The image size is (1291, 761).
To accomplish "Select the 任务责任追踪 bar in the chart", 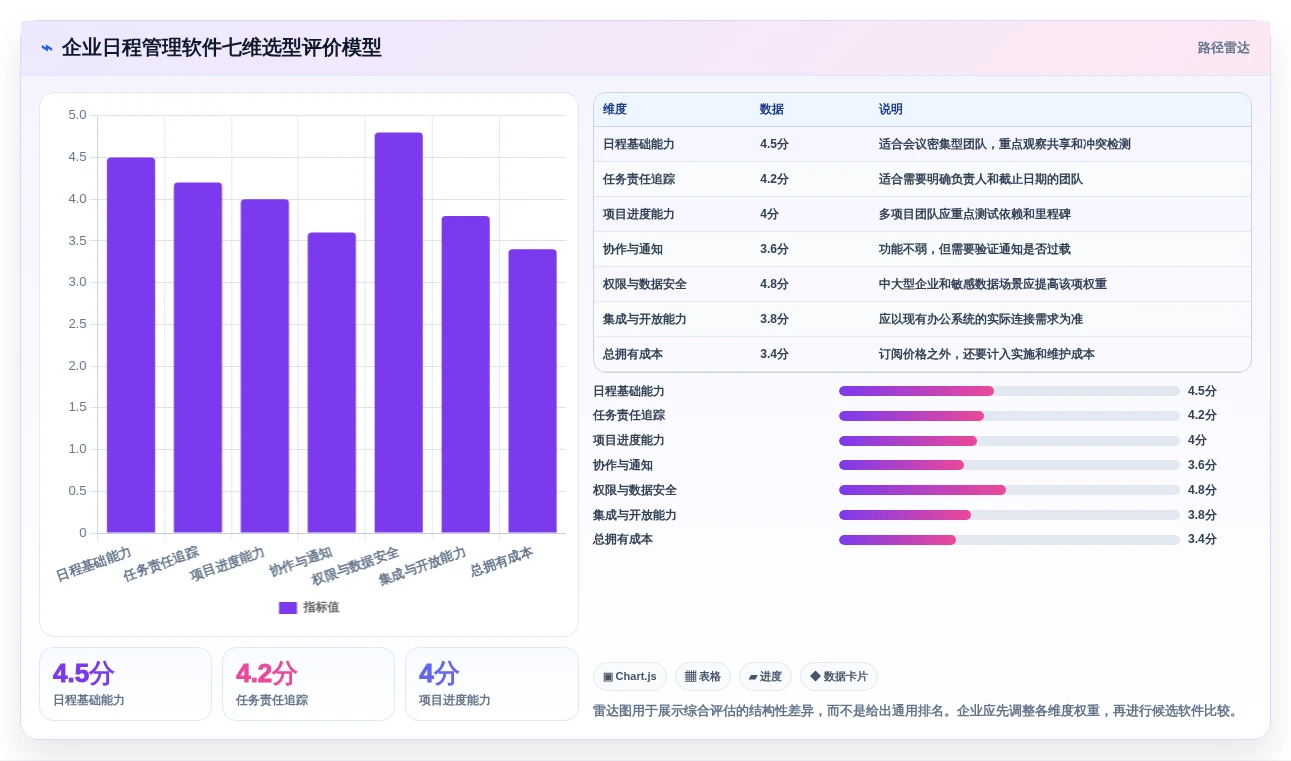I will 198,358.
